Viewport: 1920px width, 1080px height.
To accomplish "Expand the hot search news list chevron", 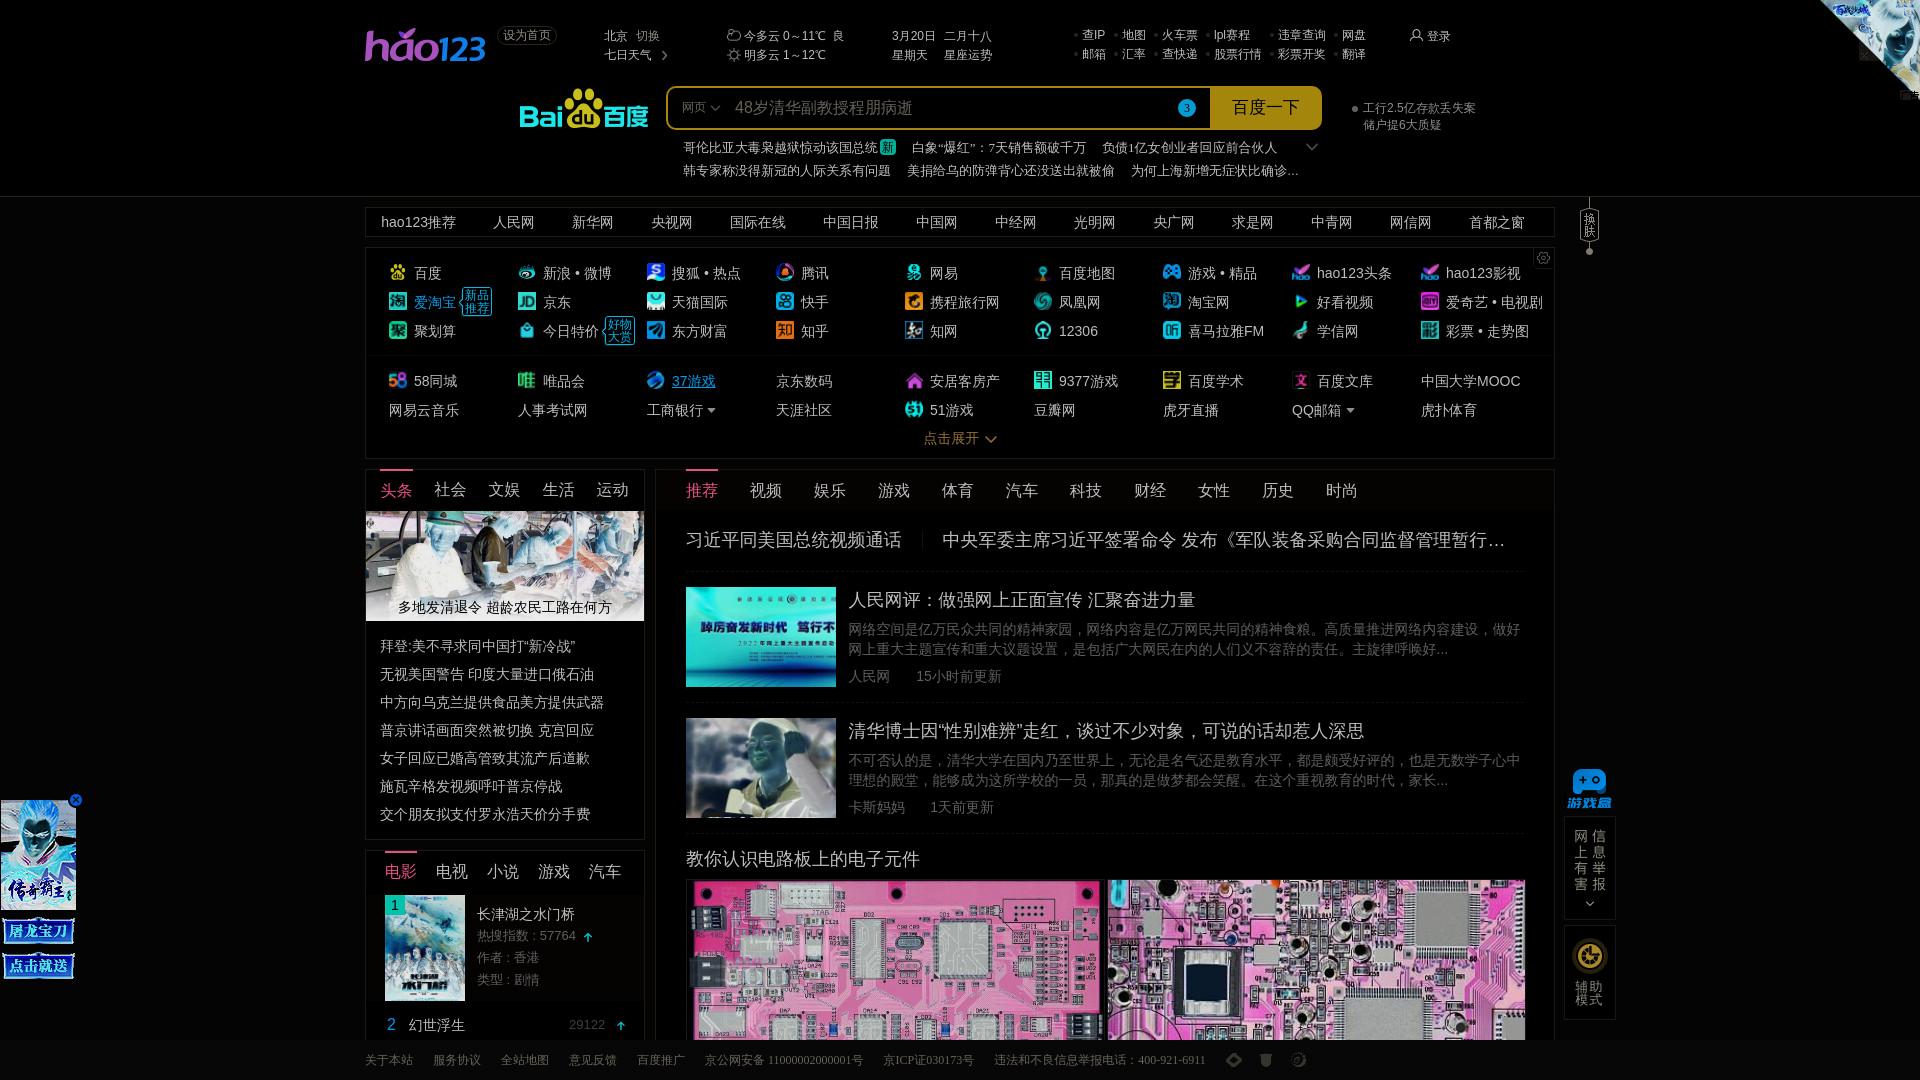I will pyautogui.click(x=1312, y=147).
